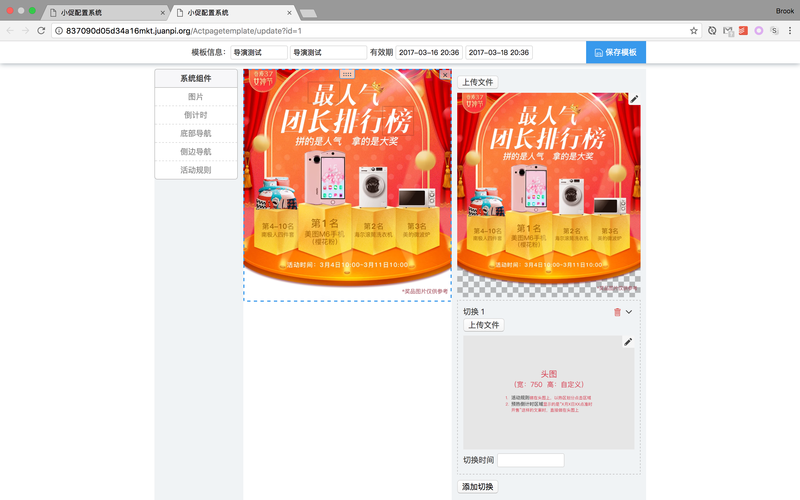Click the 模板信息 label
This screenshot has width=800, height=500.
[x=209, y=53]
